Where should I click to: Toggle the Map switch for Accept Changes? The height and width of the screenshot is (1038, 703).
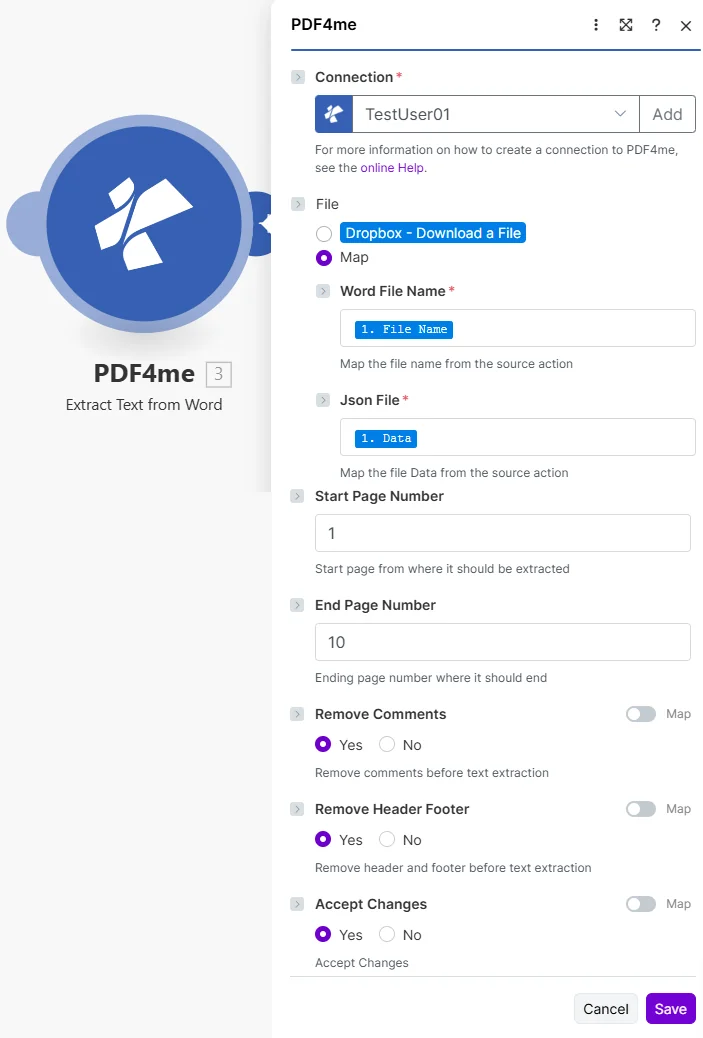tap(641, 904)
